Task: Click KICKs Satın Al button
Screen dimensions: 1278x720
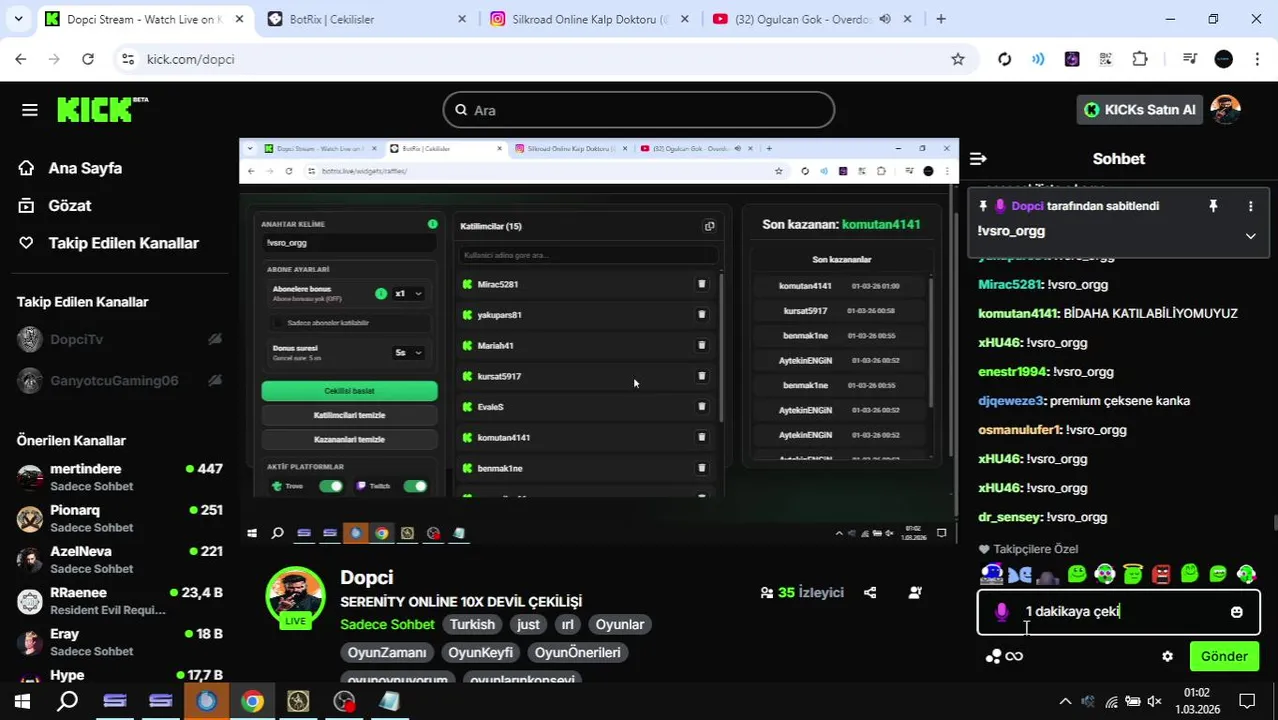Action: pos(1139,109)
